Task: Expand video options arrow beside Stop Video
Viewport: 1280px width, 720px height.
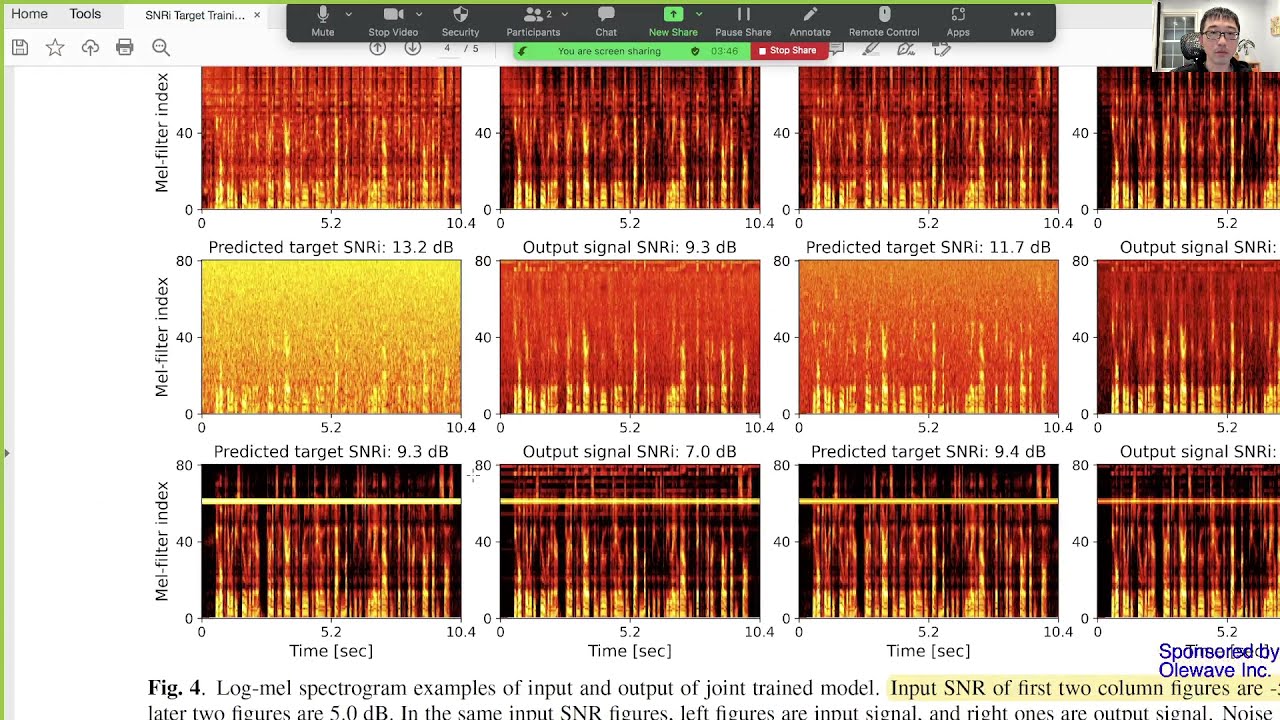Action: click(418, 14)
